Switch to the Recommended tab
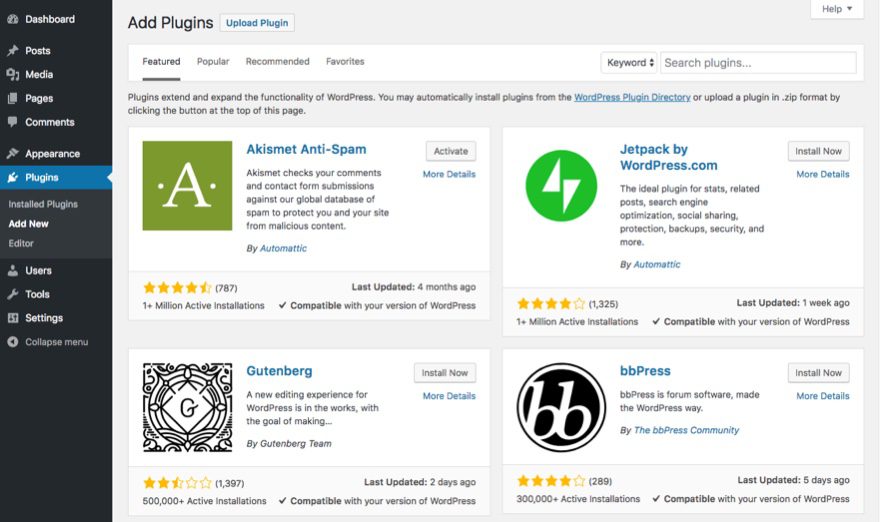Screen dimensions: 880x522 [x=277, y=62]
